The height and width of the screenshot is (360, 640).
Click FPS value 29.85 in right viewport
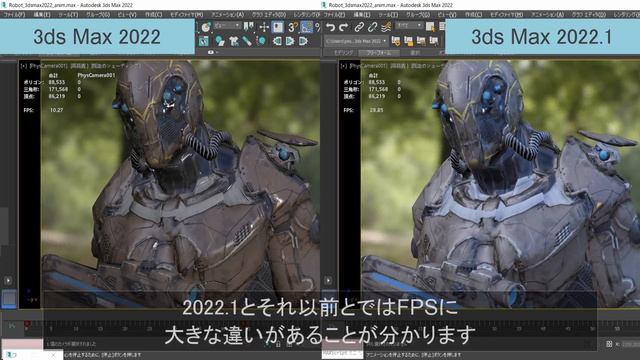click(x=376, y=110)
